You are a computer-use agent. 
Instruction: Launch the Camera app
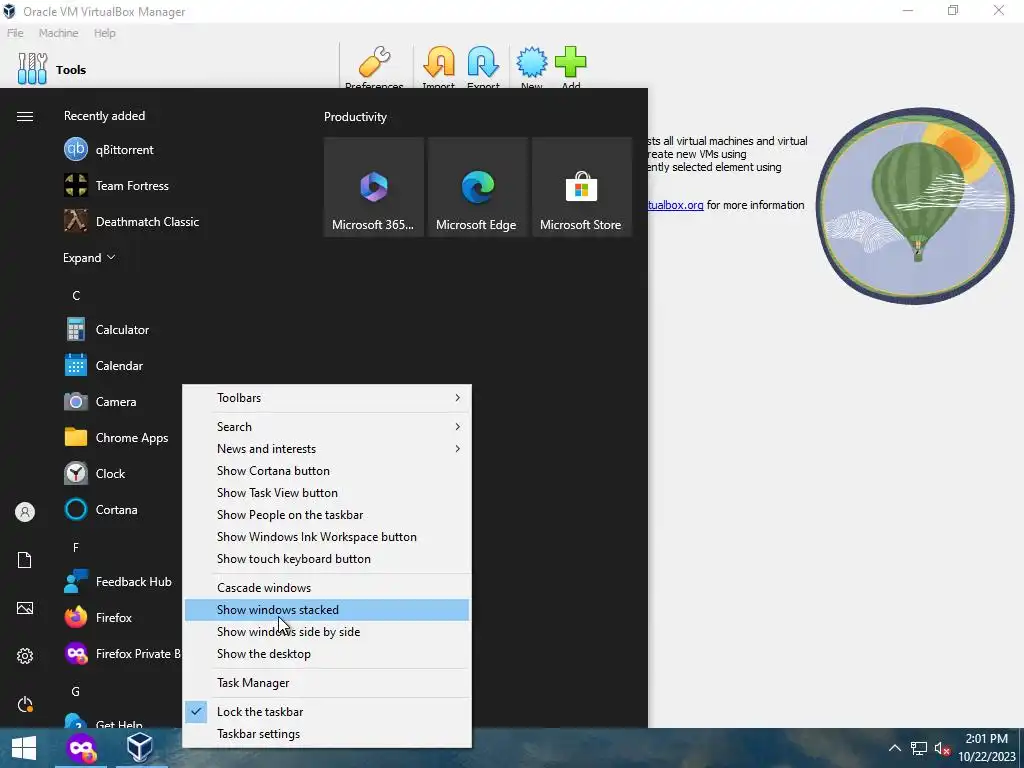click(x=121, y=402)
